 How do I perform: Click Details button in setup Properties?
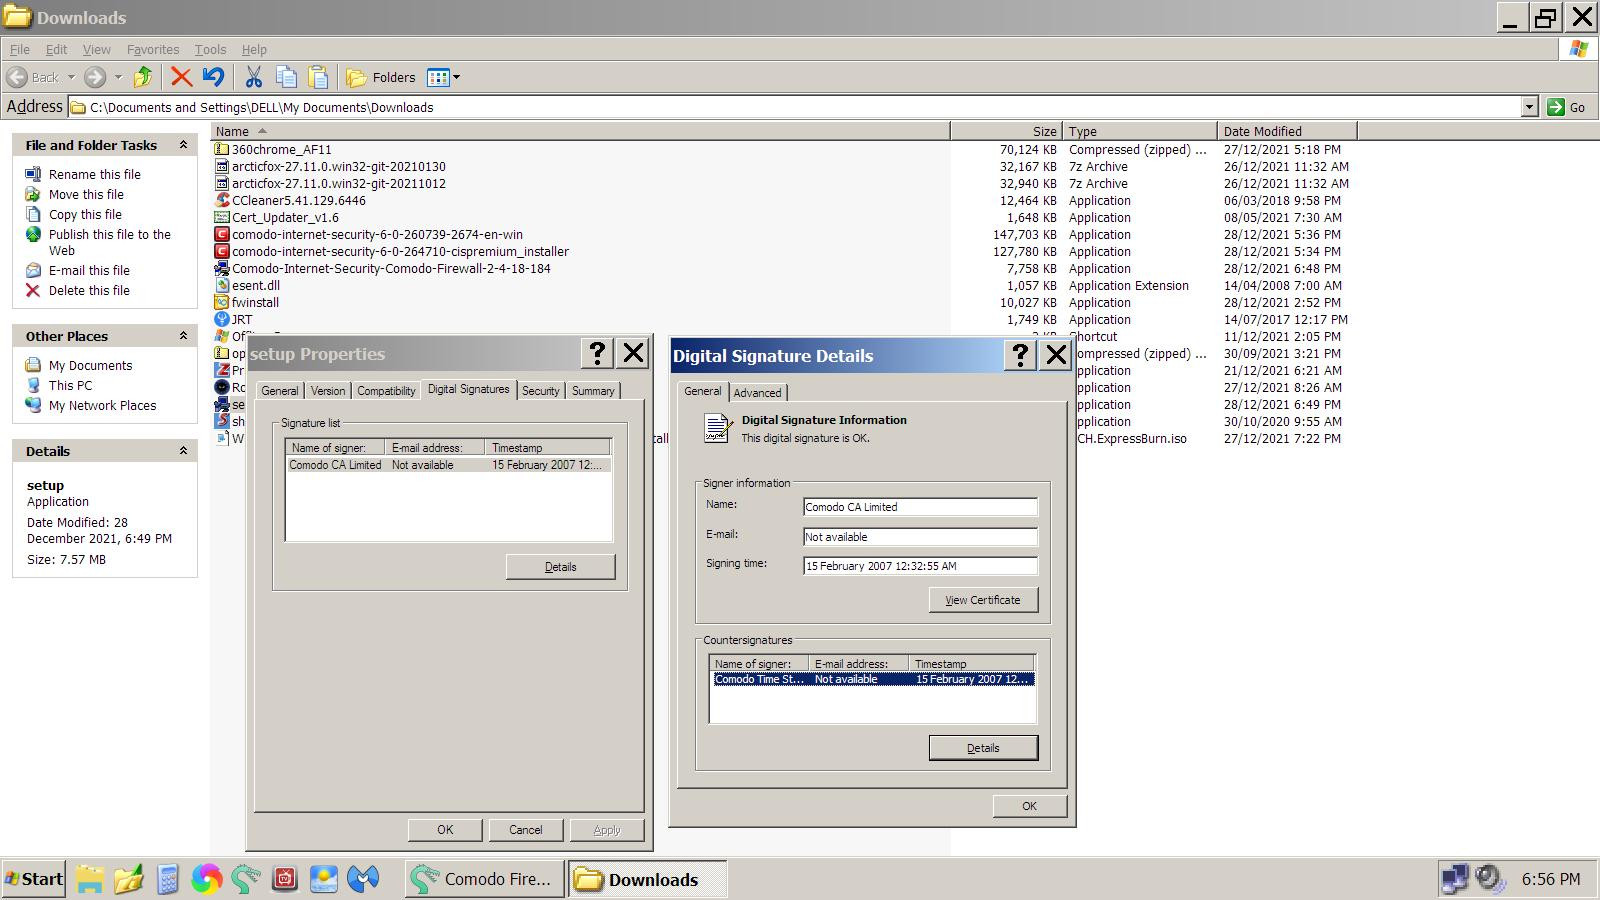tap(560, 567)
